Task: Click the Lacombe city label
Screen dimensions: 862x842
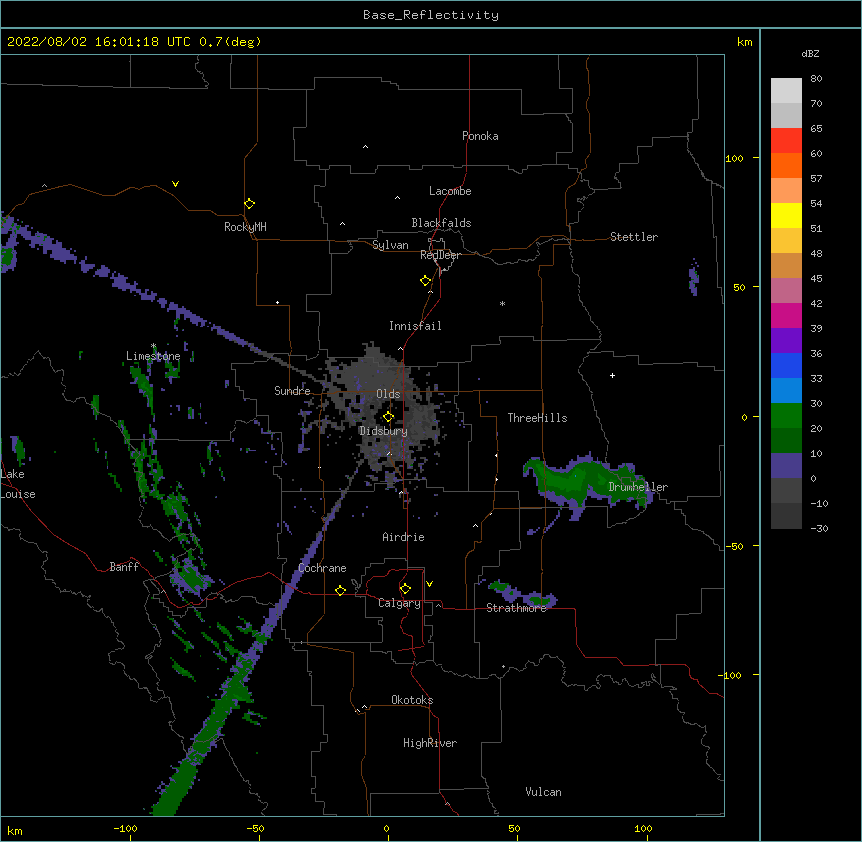Action: [x=450, y=191]
